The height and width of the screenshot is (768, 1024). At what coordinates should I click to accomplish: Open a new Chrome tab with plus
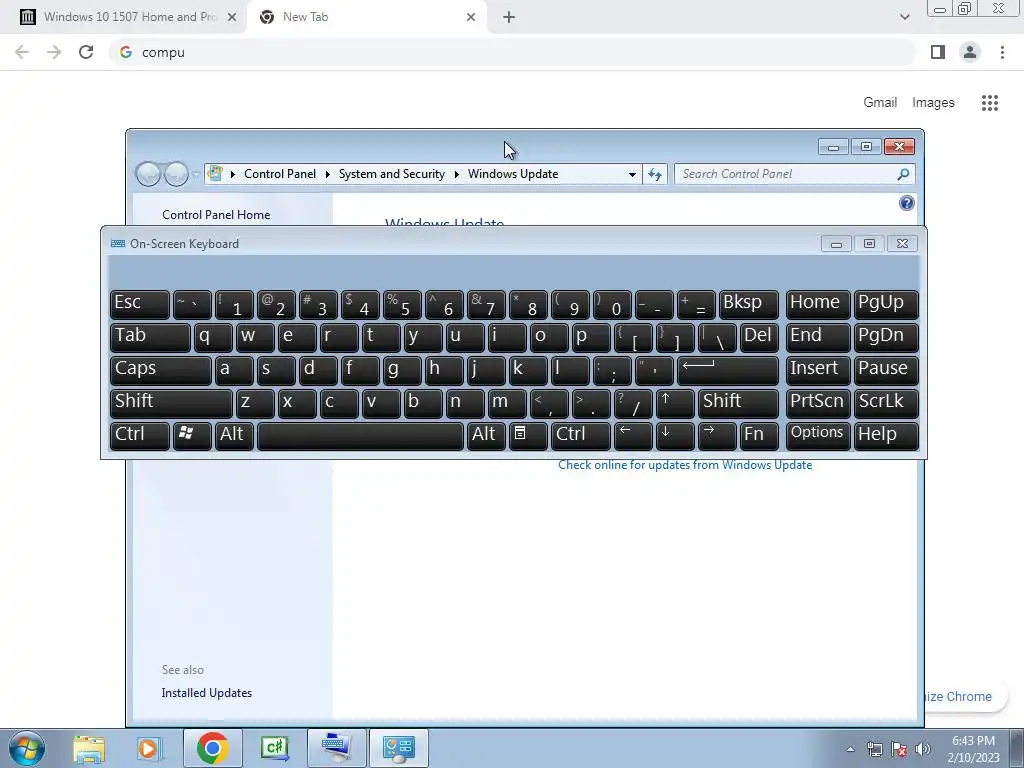(x=509, y=17)
